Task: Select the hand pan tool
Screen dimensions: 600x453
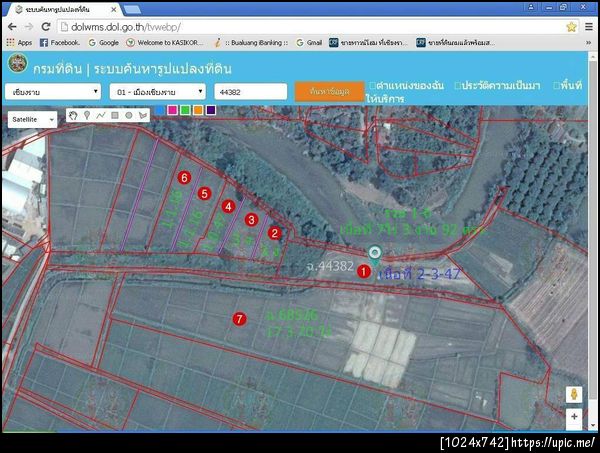Action: (73, 115)
